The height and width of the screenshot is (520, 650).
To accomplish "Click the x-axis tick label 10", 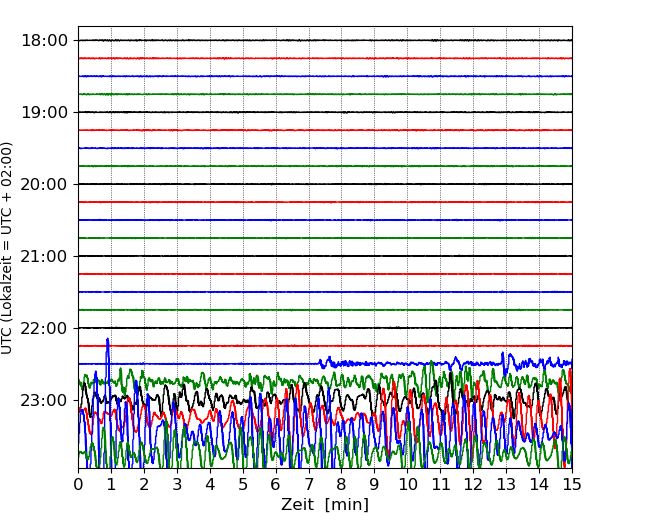I will 407,484.
